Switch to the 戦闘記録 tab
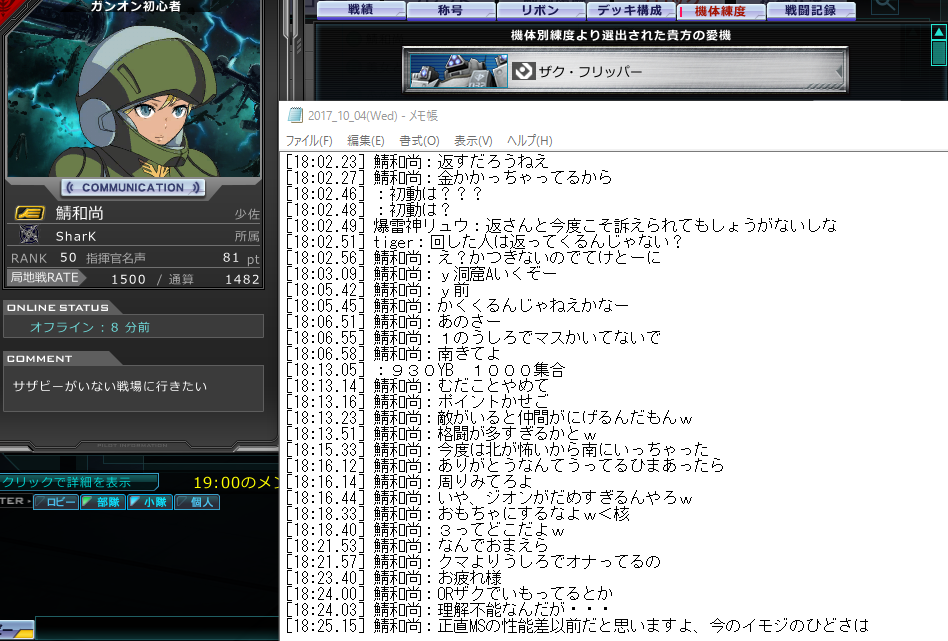948x641 pixels. pyautogui.click(x=812, y=11)
